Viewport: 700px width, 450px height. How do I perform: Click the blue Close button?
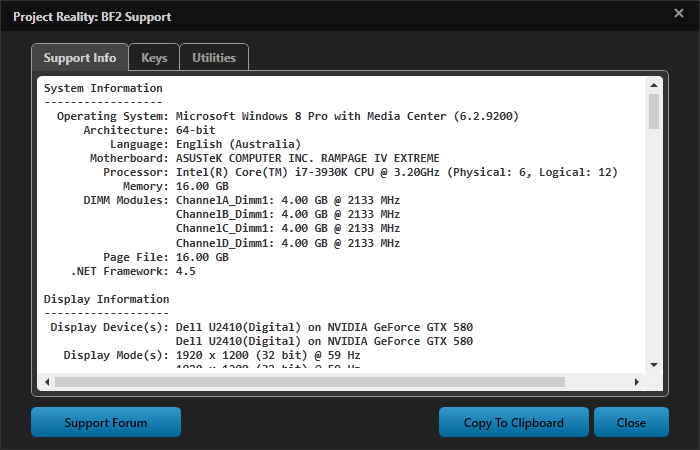coord(631,422)
